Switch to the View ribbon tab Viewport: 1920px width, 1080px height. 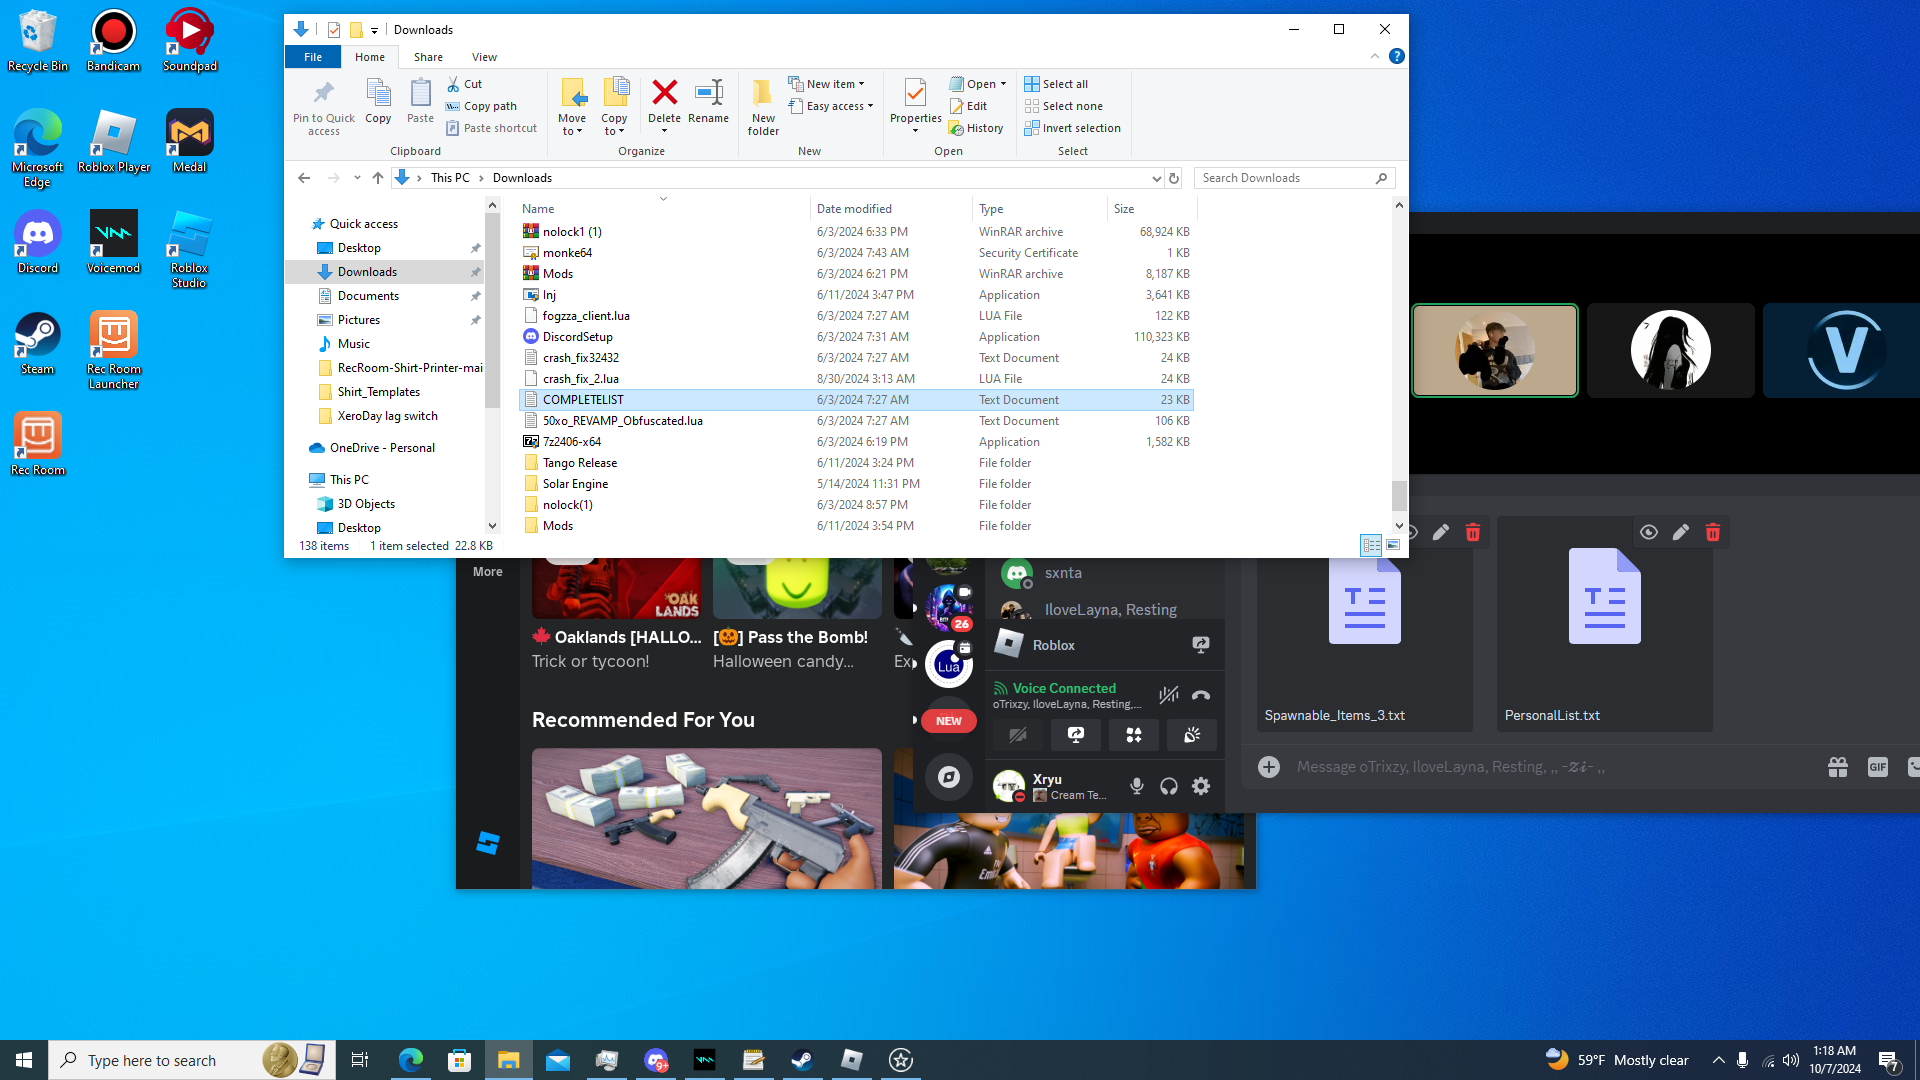(484, 57)
